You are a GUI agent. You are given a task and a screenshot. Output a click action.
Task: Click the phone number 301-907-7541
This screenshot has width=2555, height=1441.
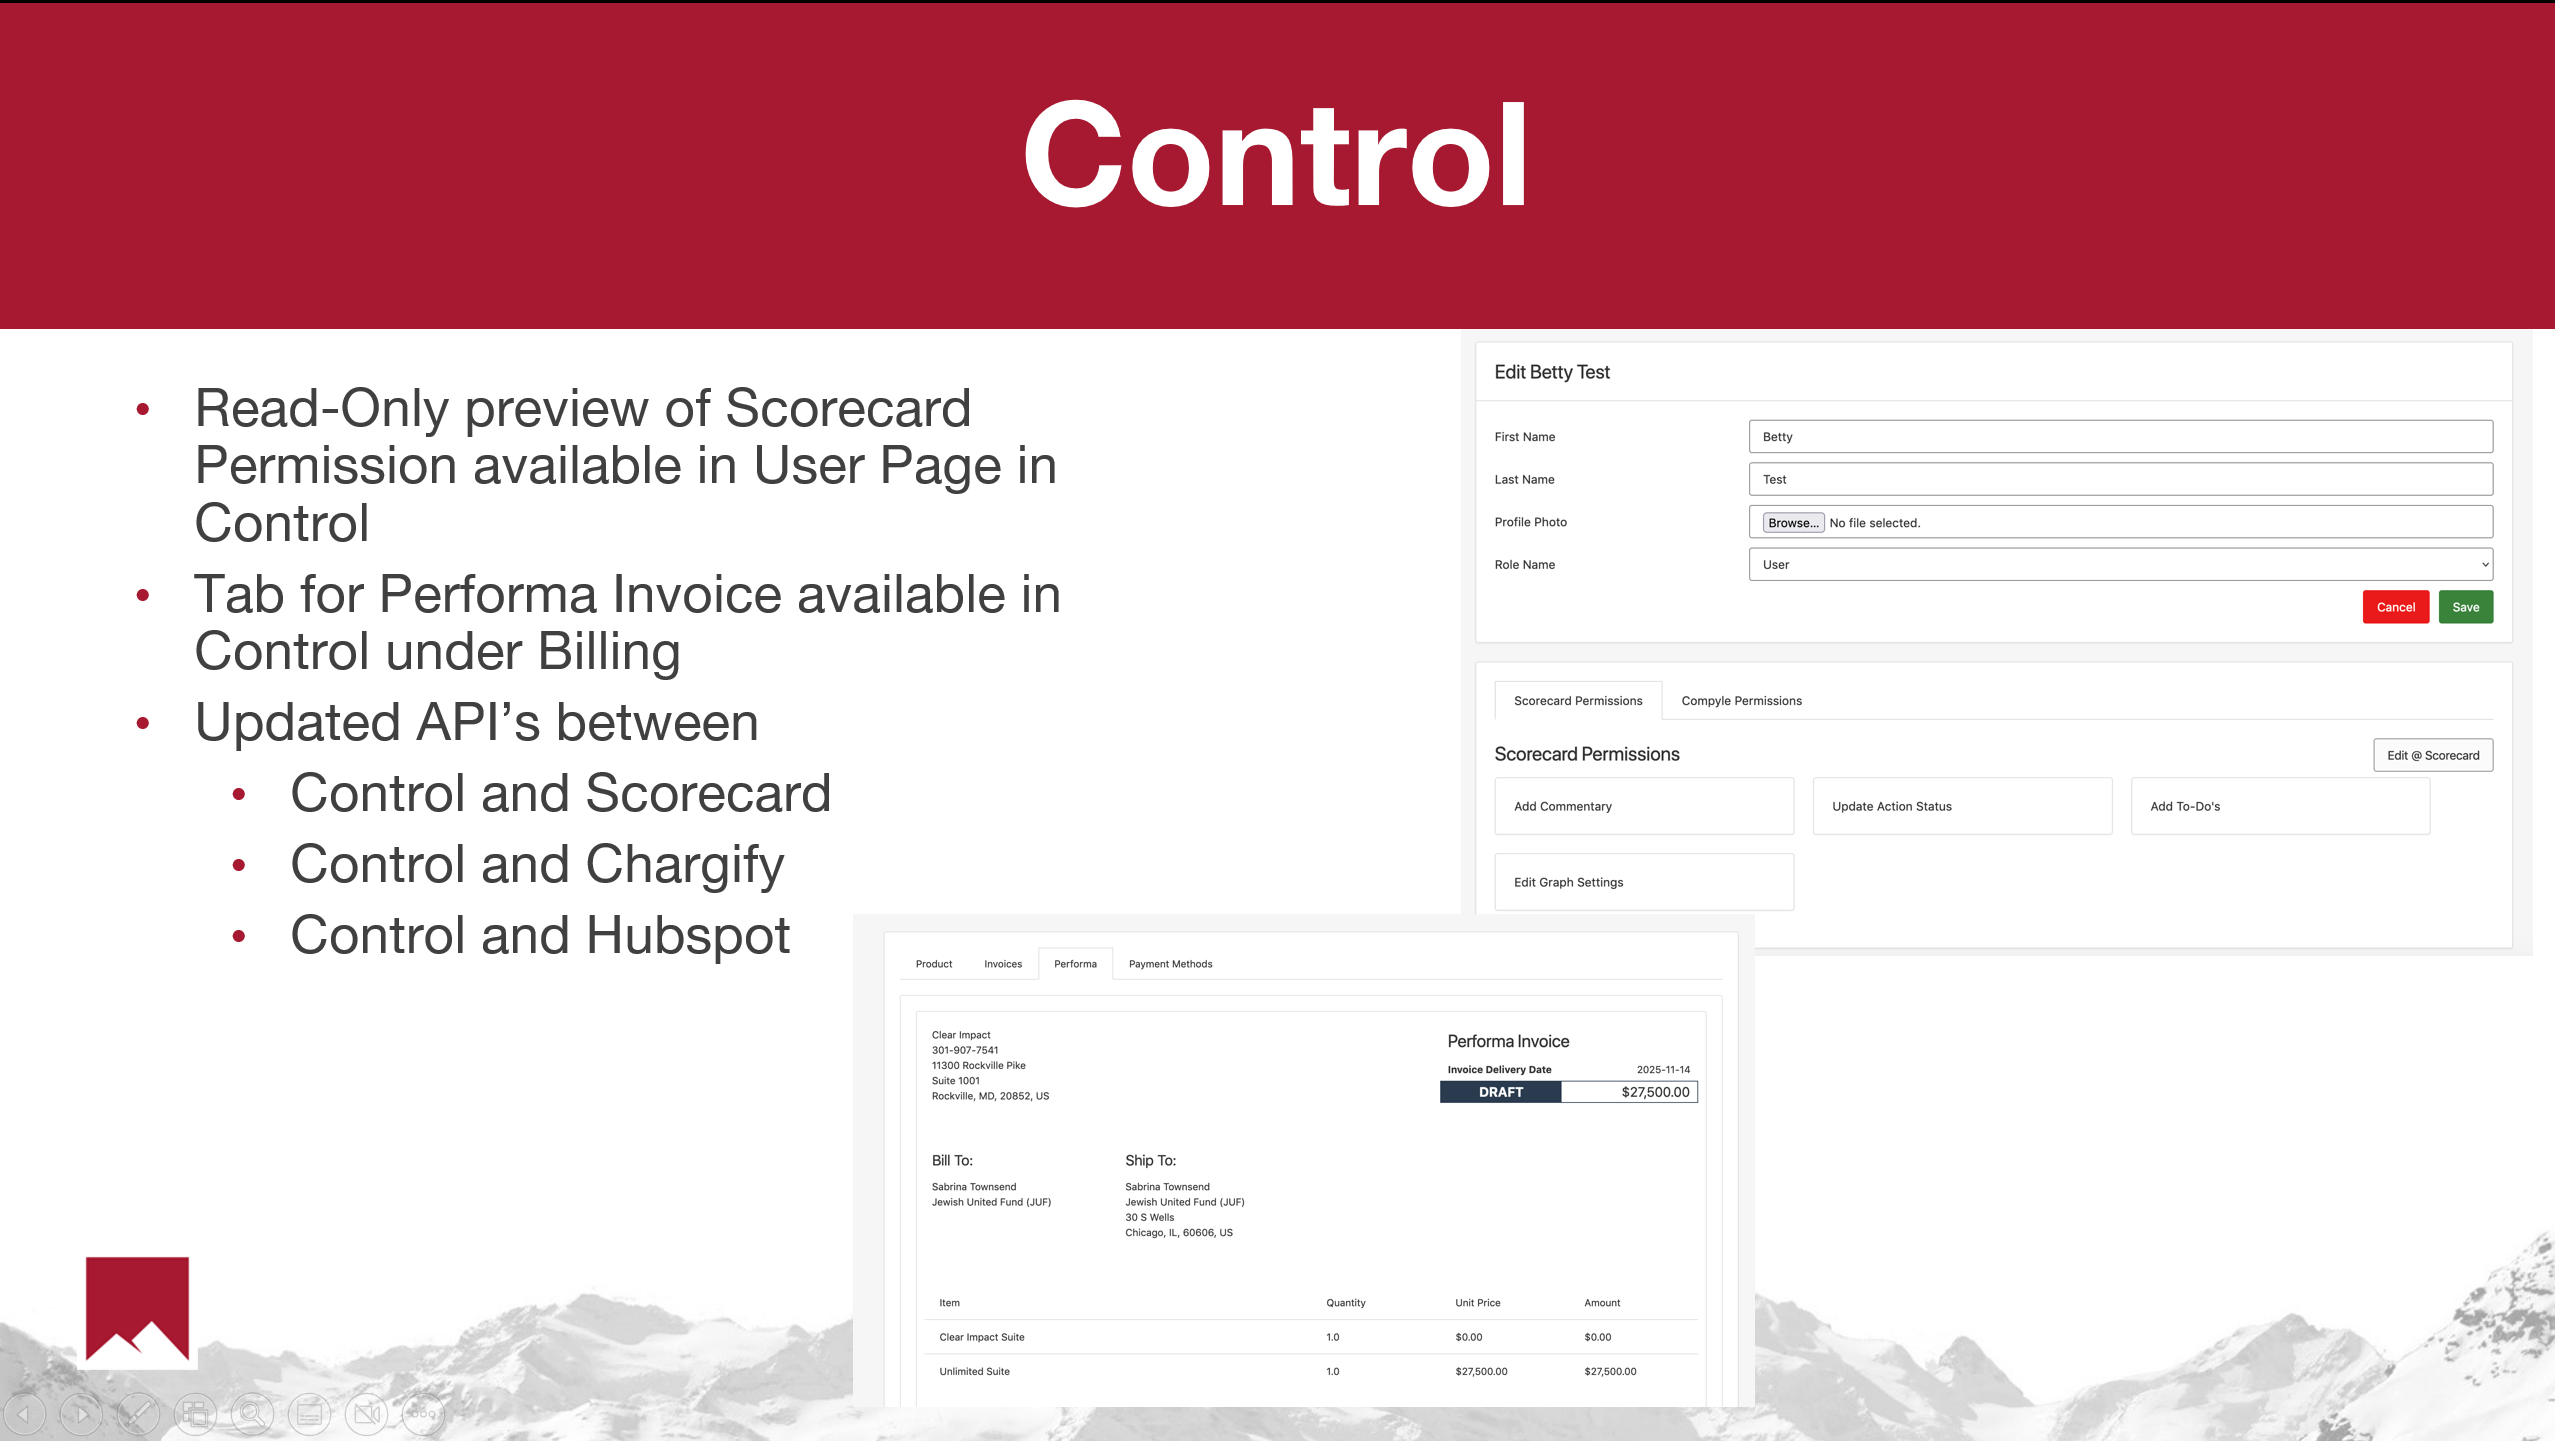tap(965, 1050)
